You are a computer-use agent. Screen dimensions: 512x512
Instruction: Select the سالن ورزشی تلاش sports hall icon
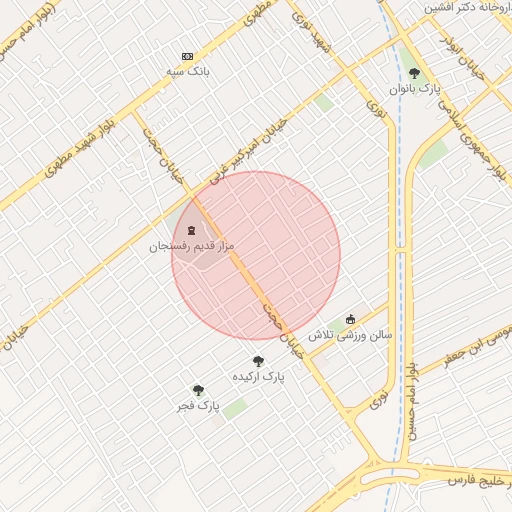point(350,319)
